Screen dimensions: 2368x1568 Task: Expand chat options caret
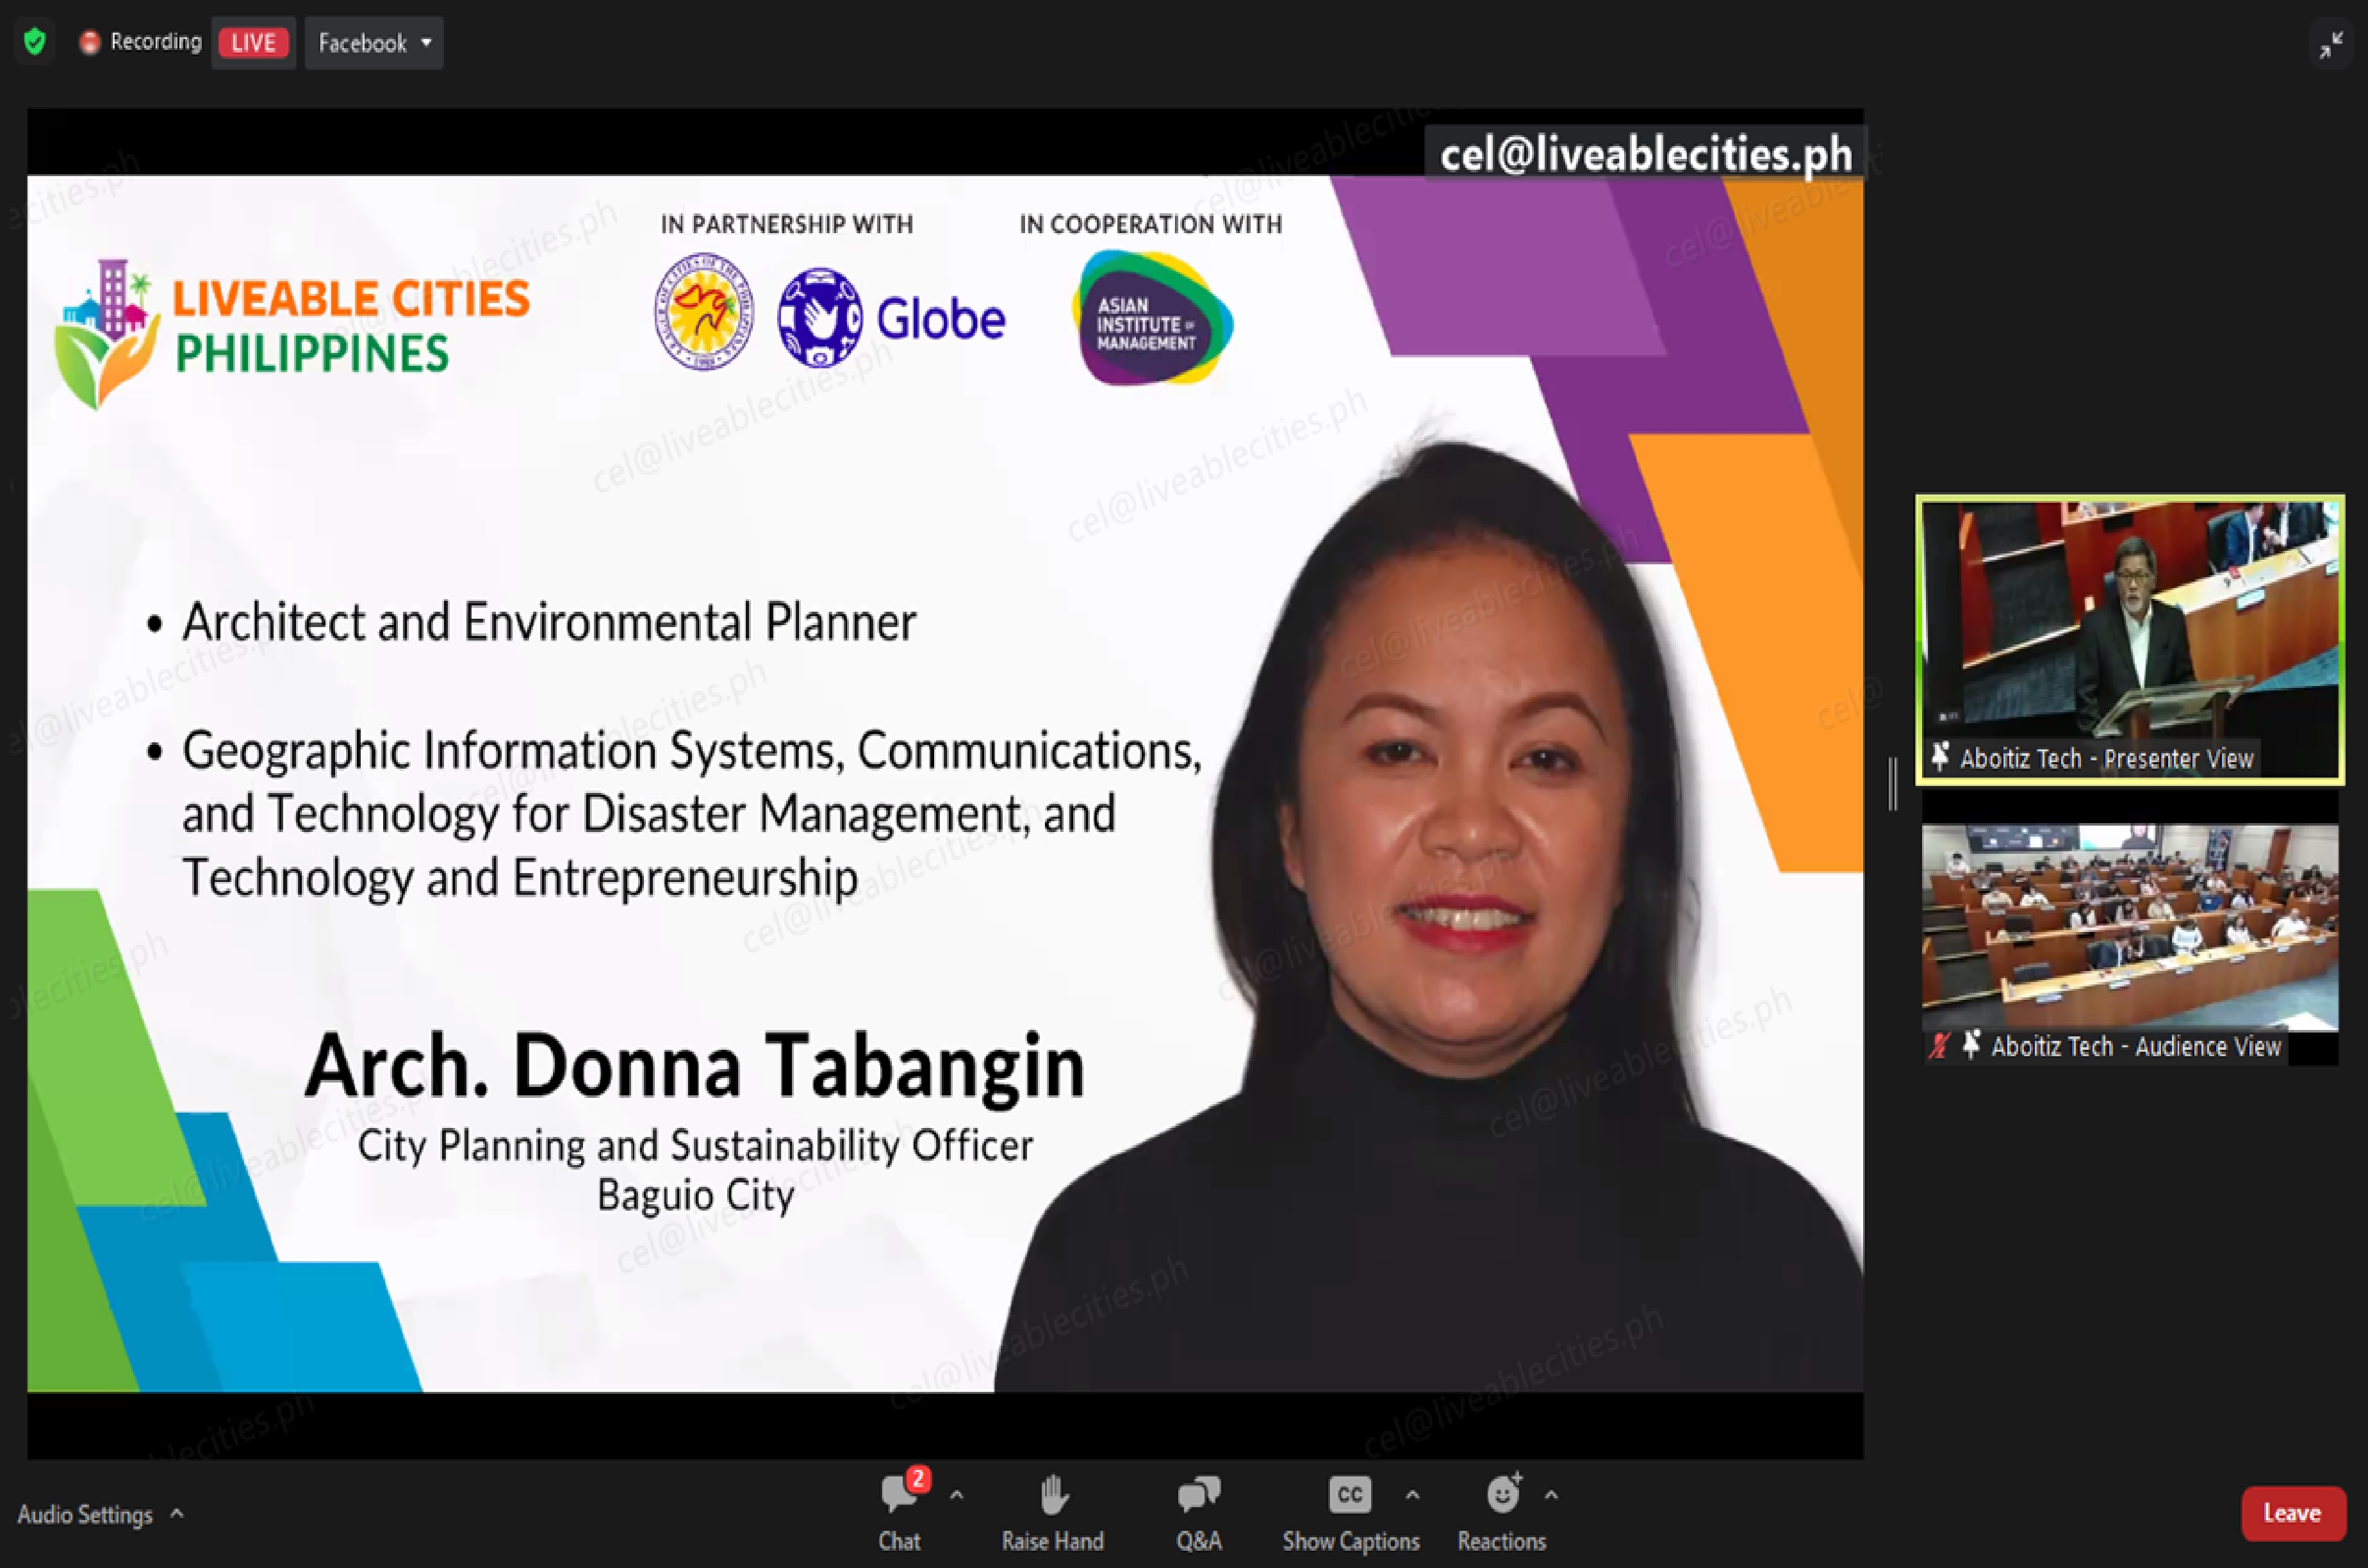(x=957, y=1495)
